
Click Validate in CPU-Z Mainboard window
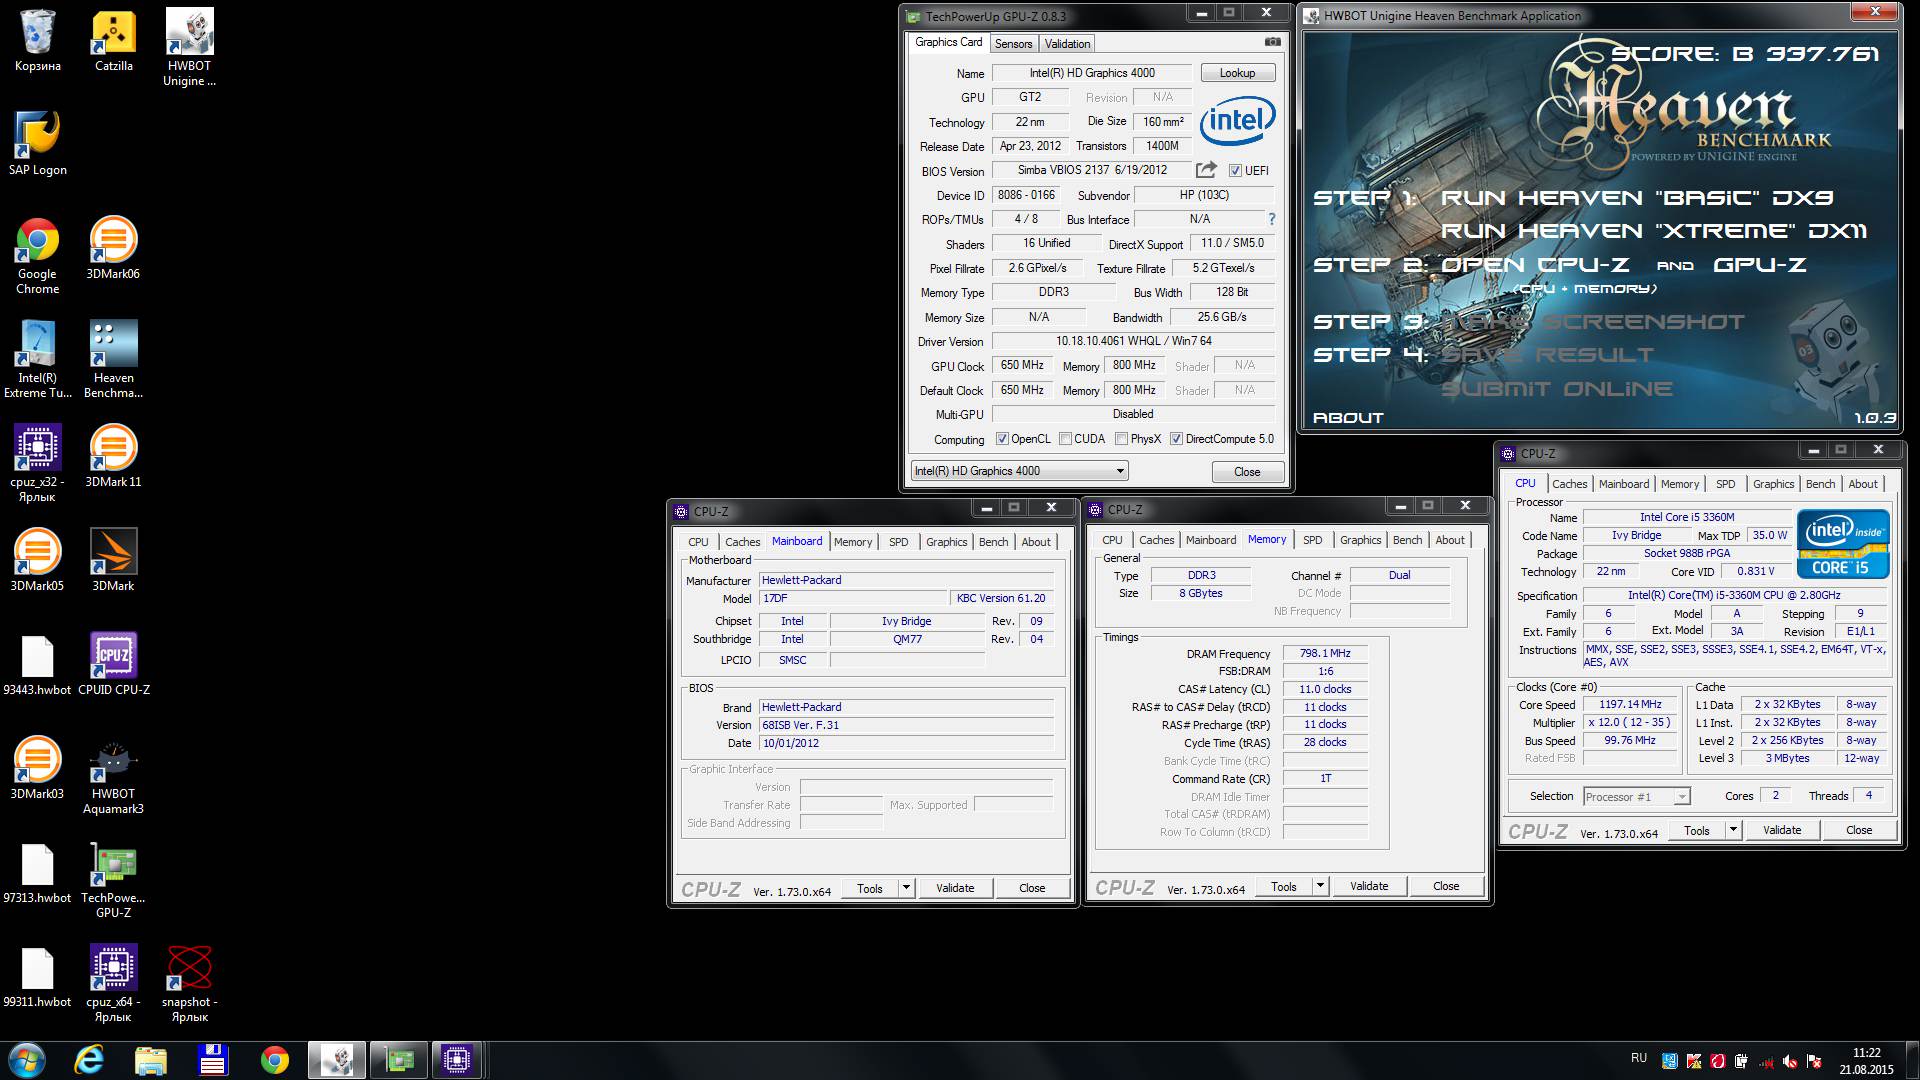tap(955, 888)
